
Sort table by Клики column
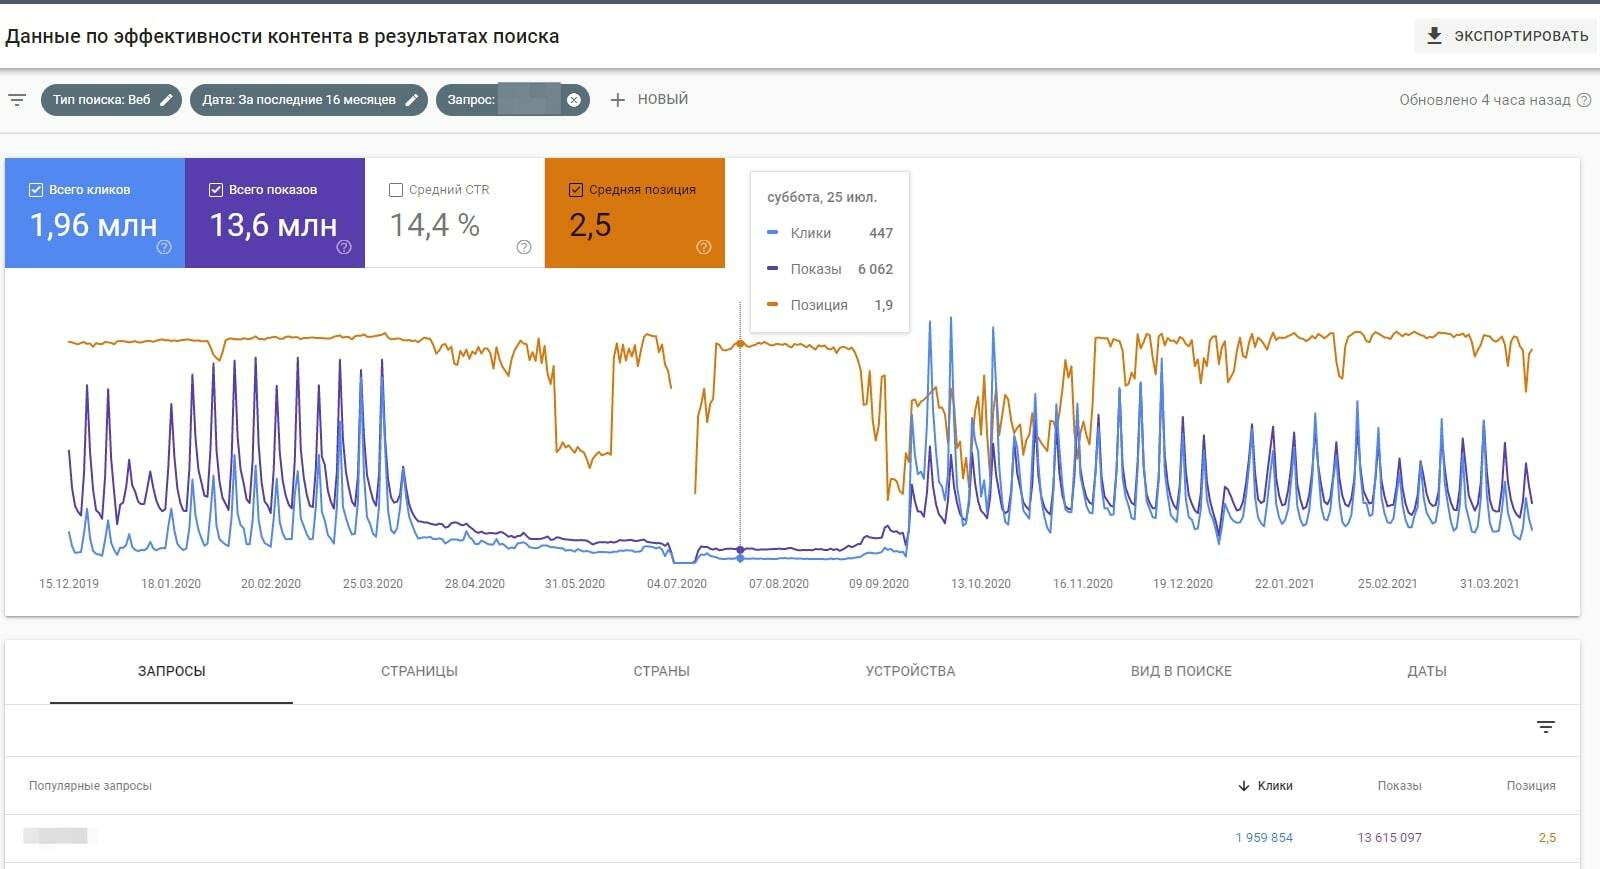click(1265, 786)
